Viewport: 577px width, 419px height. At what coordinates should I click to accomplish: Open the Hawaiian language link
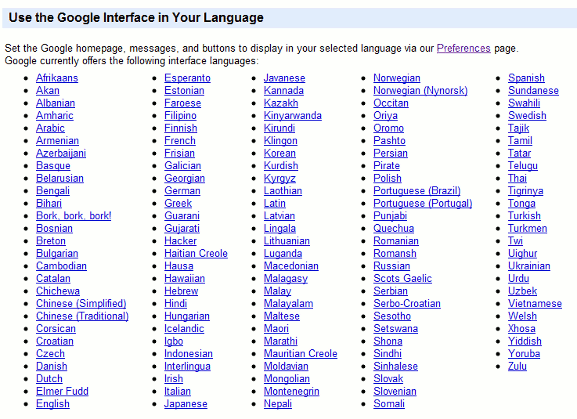tap(184, 278)
